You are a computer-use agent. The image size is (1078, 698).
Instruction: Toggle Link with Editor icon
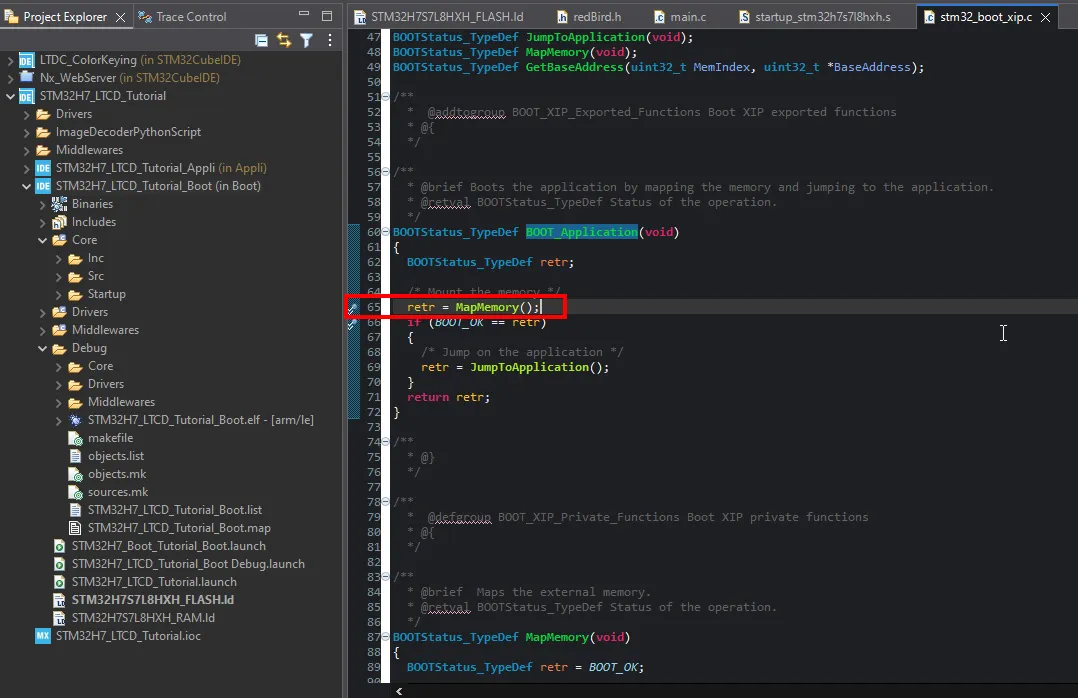pyautogui.click(x=284, y=41)
